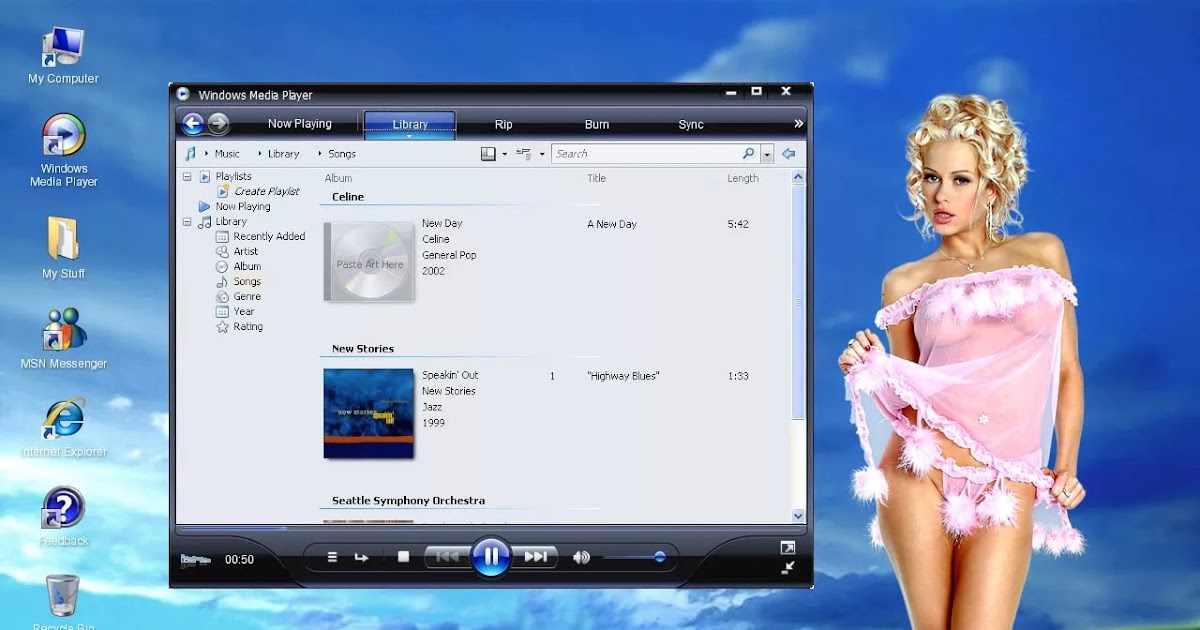Show the list pane arrow icon

coord(788,154)
